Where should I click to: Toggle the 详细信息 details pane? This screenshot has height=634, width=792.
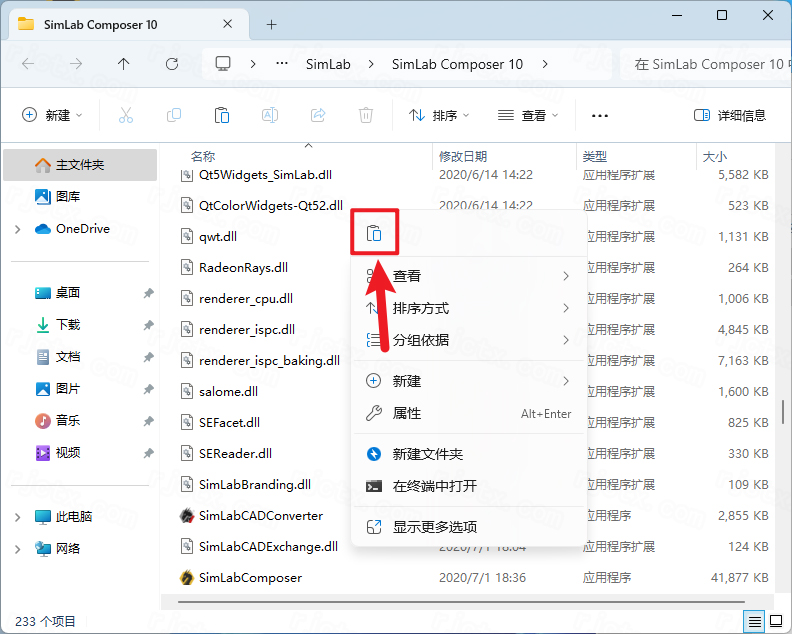[x=730, y=115]
